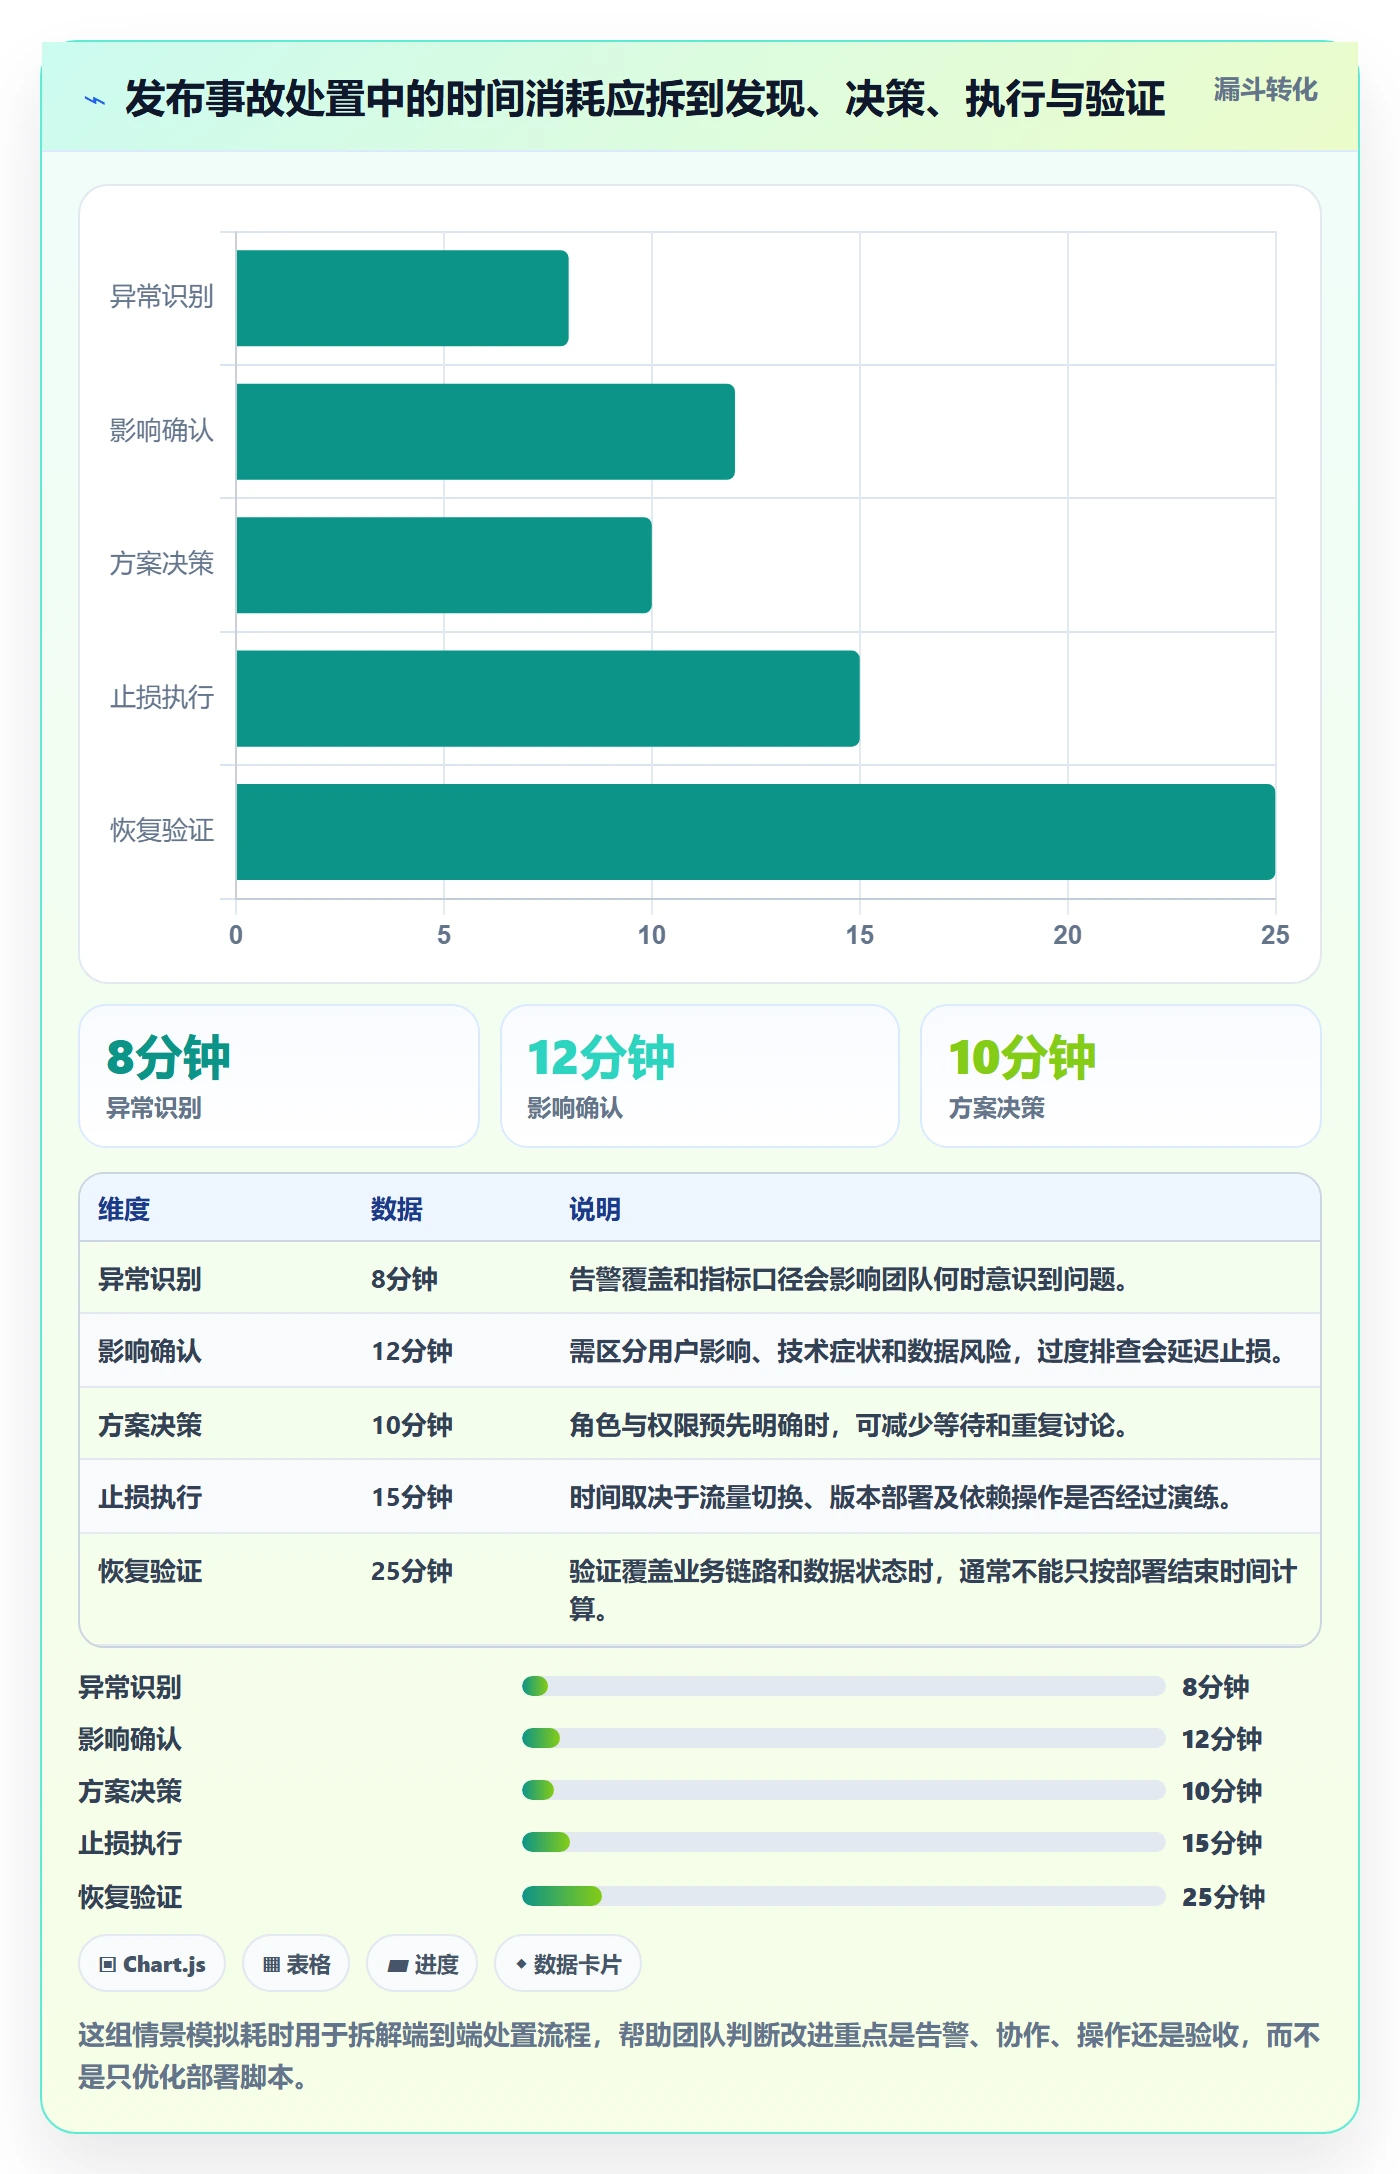Image resolution: width=1400 pixels, height=2174 pixels.
Task: Click the page title about 发布事故处置
Action: [x=645, y=99]
